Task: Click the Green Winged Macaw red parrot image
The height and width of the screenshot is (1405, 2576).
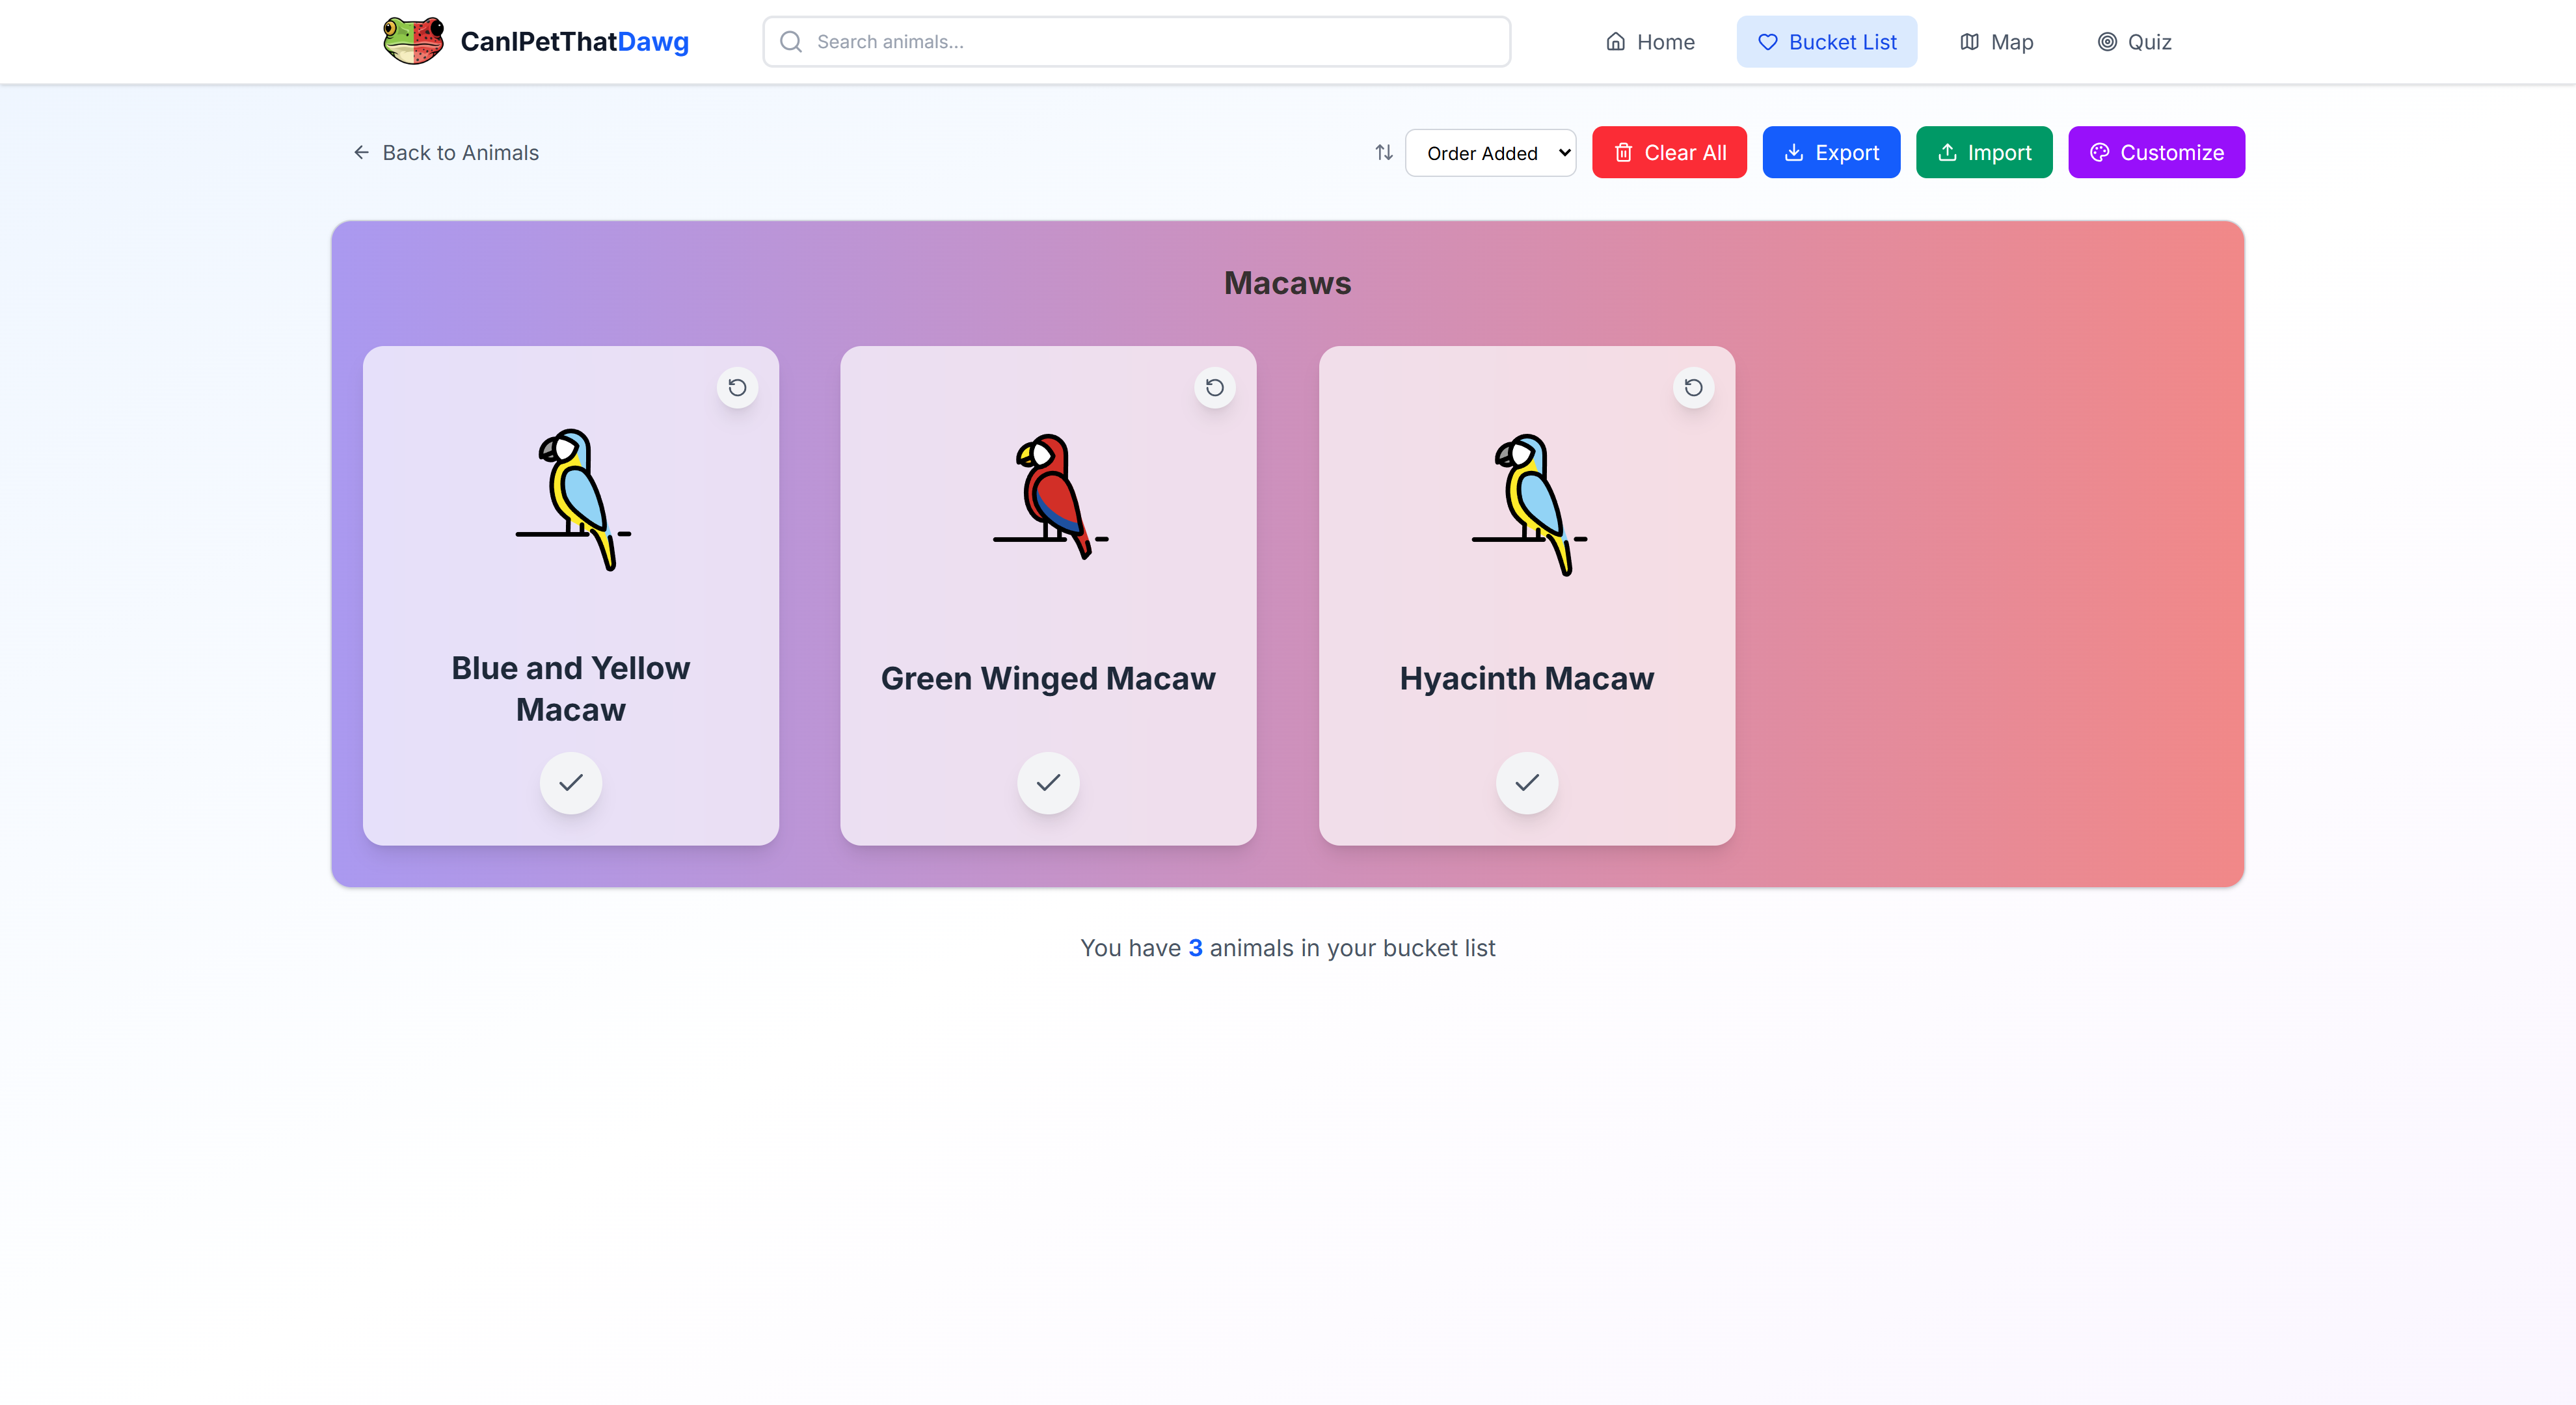Action: (1050, 497)
